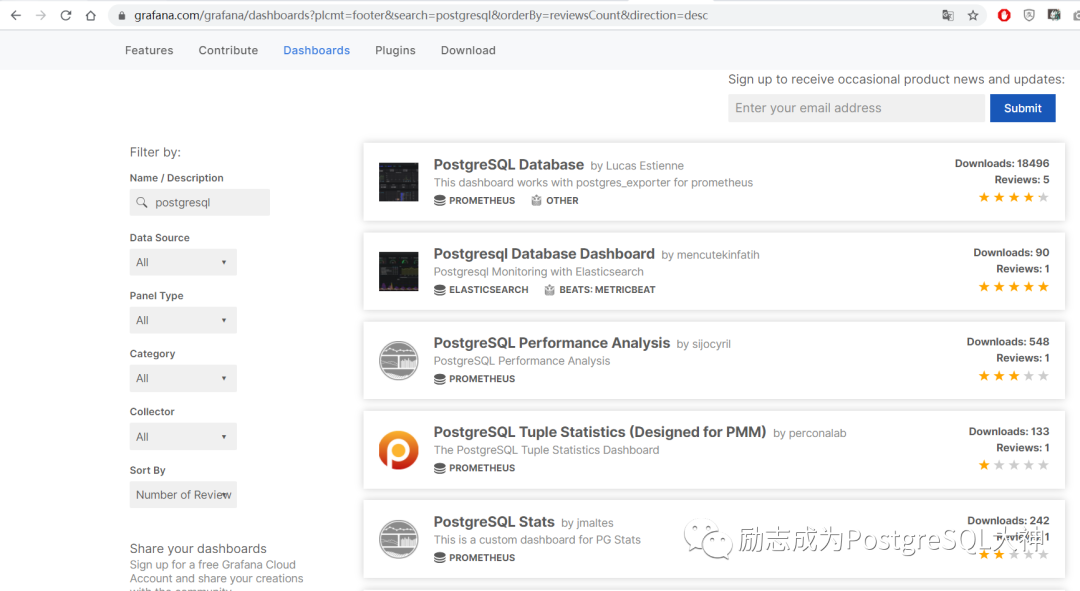Click the Prometheus database icon under PostgreSQL Database
The width and height of the screenshot is (1080, 591).
tap(439, 200)
